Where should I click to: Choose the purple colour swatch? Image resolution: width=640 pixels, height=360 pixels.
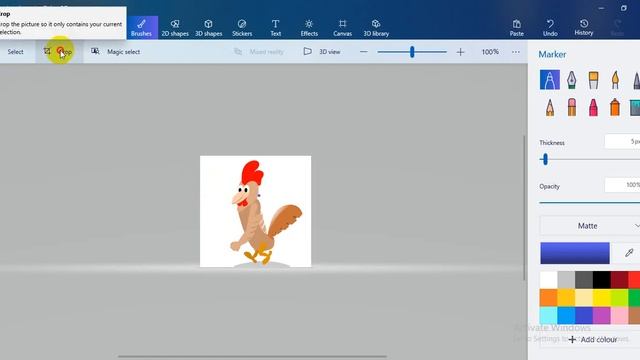pos(602,316)
